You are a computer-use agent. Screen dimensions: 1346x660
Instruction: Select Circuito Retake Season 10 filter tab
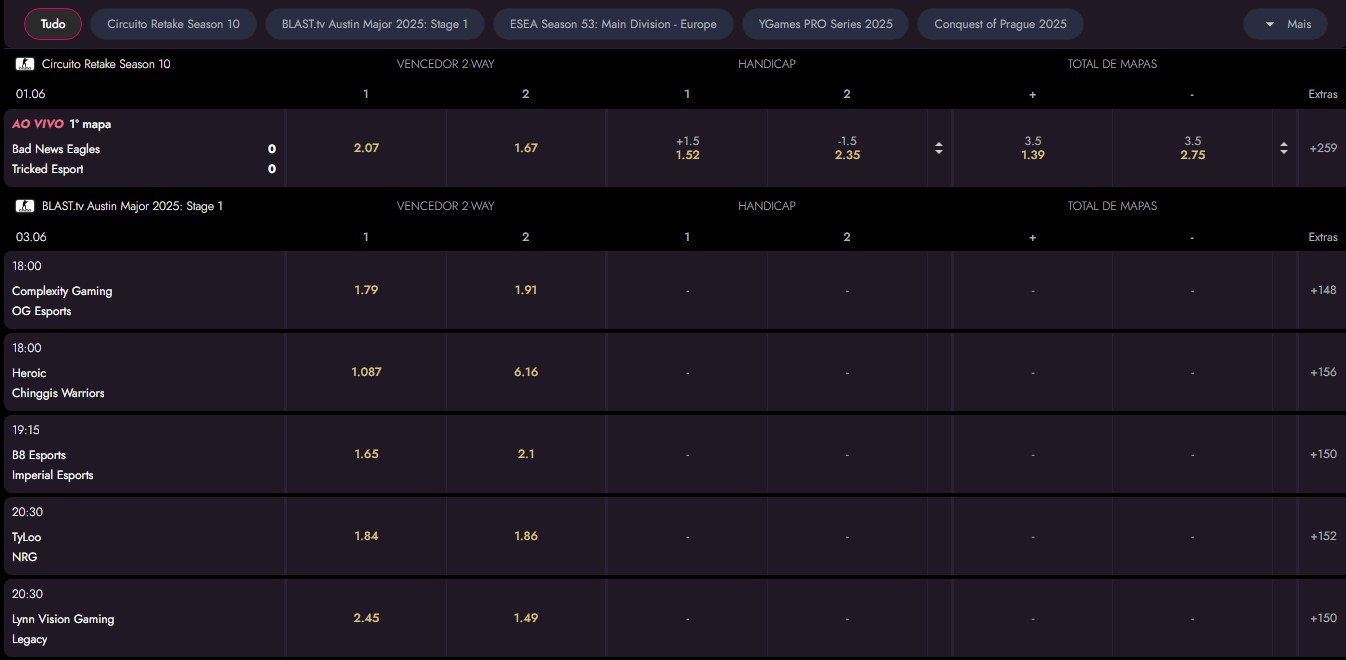[x=173, y=24]
